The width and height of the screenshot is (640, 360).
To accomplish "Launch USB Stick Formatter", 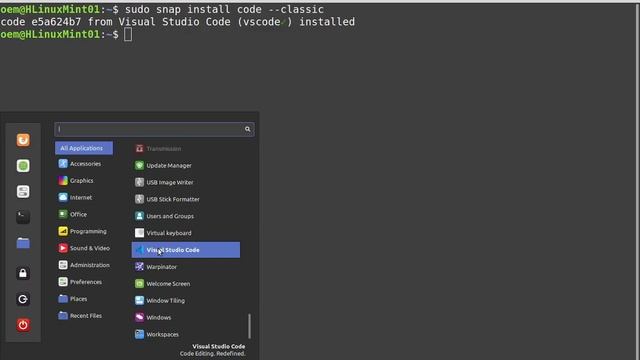I will 186,199.
